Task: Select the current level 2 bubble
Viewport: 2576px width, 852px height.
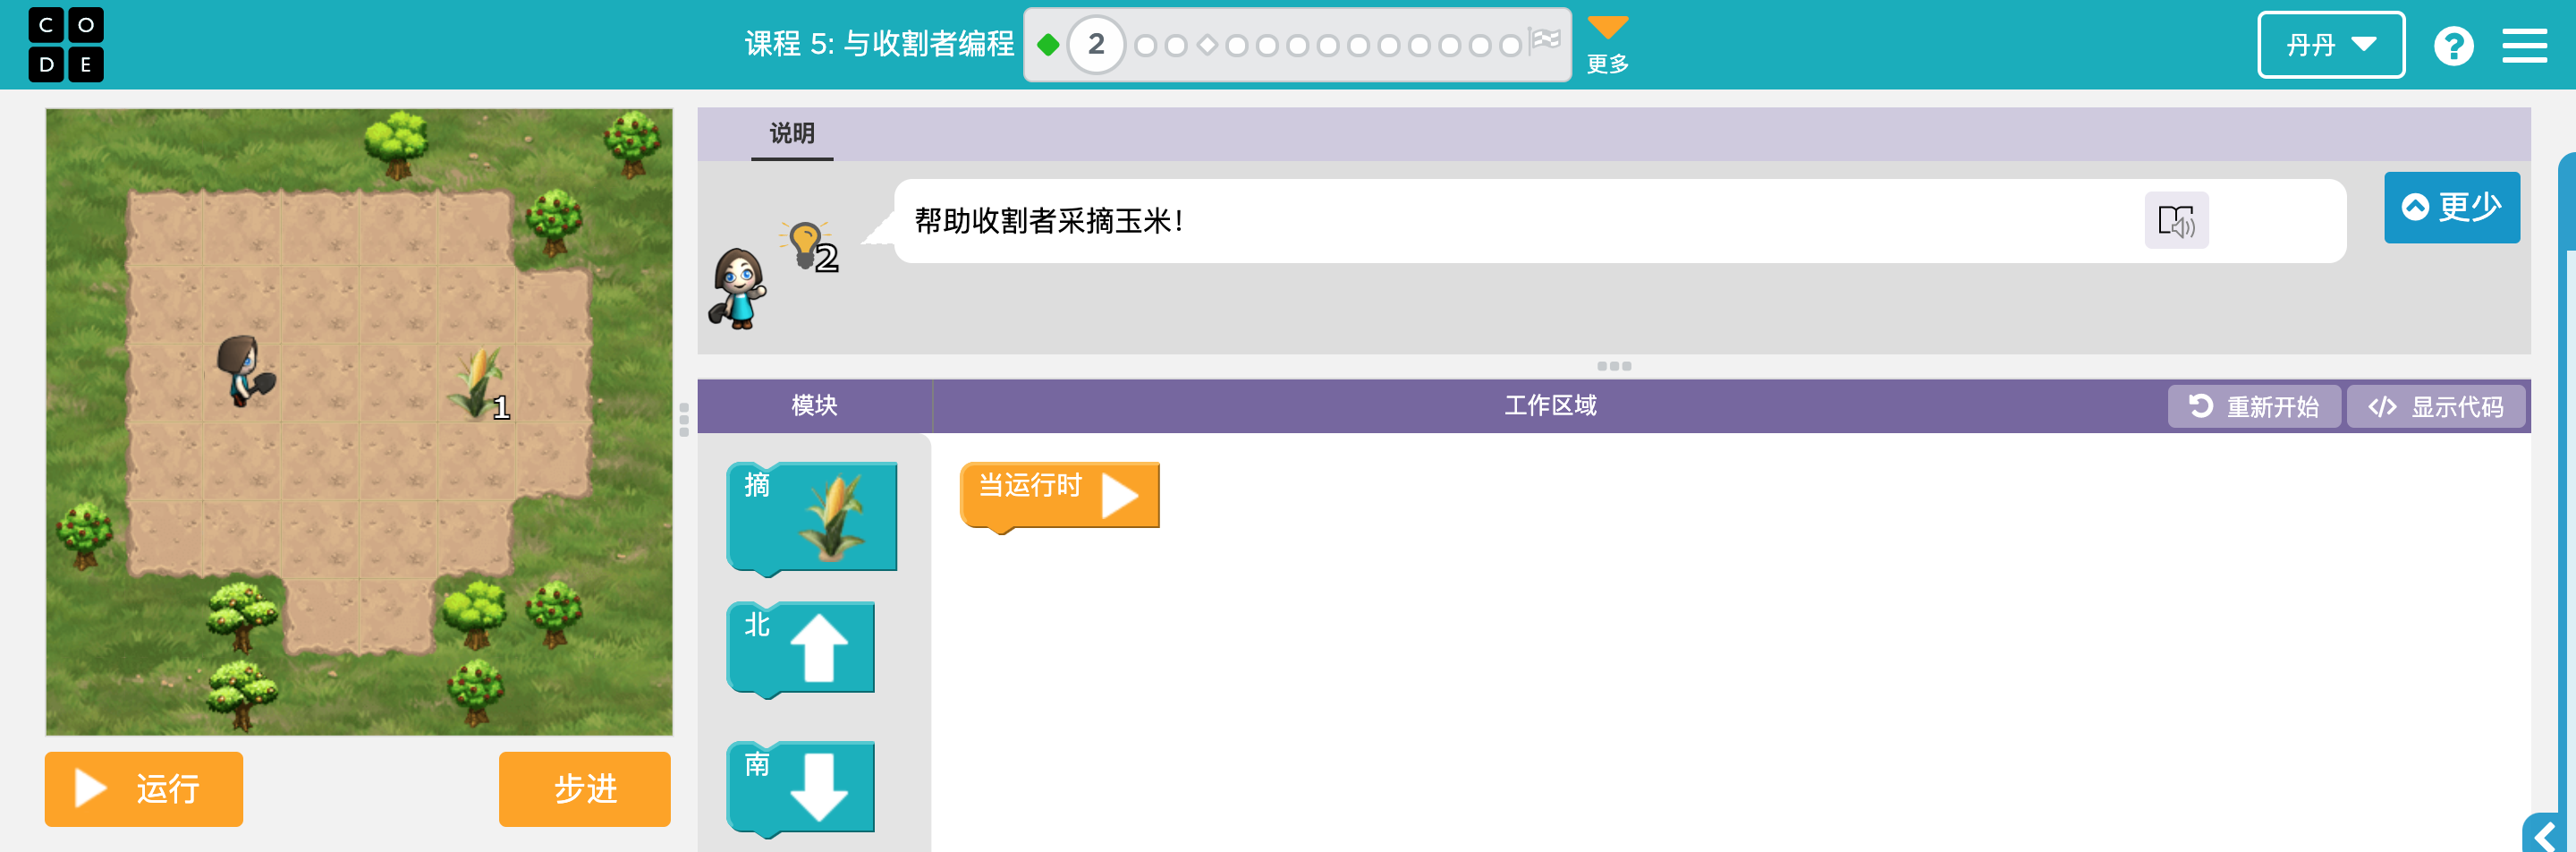Action: [1096, 45]
